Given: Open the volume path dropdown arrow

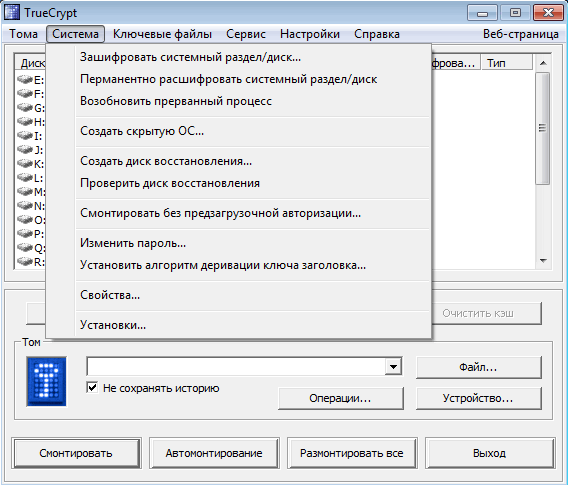Looking at the screenshot, I should (393, 367).
